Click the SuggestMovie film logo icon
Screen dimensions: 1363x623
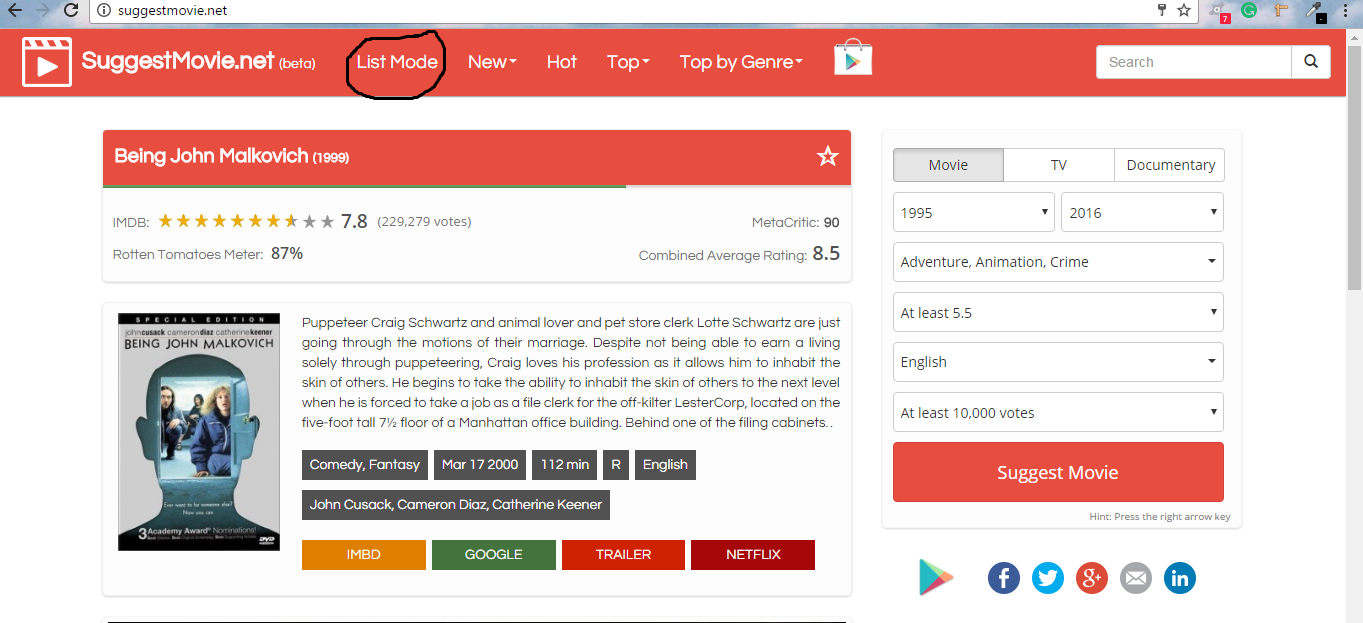point(46,62)
